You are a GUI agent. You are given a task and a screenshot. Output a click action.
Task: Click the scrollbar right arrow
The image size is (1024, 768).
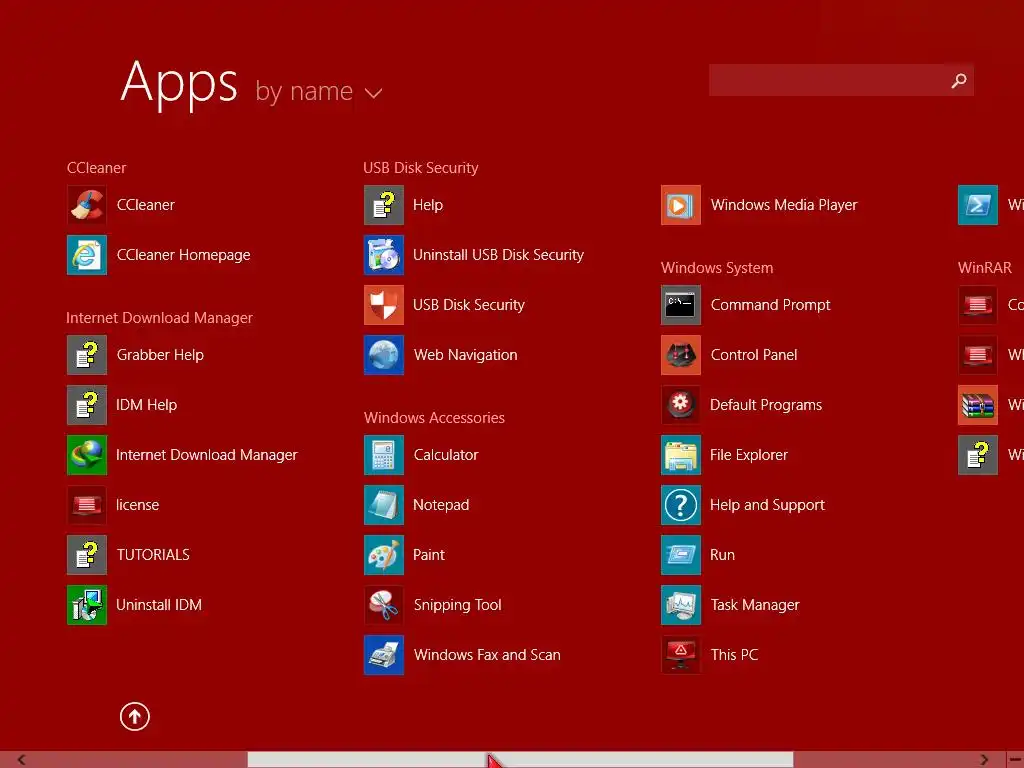(x=984, y=760)
